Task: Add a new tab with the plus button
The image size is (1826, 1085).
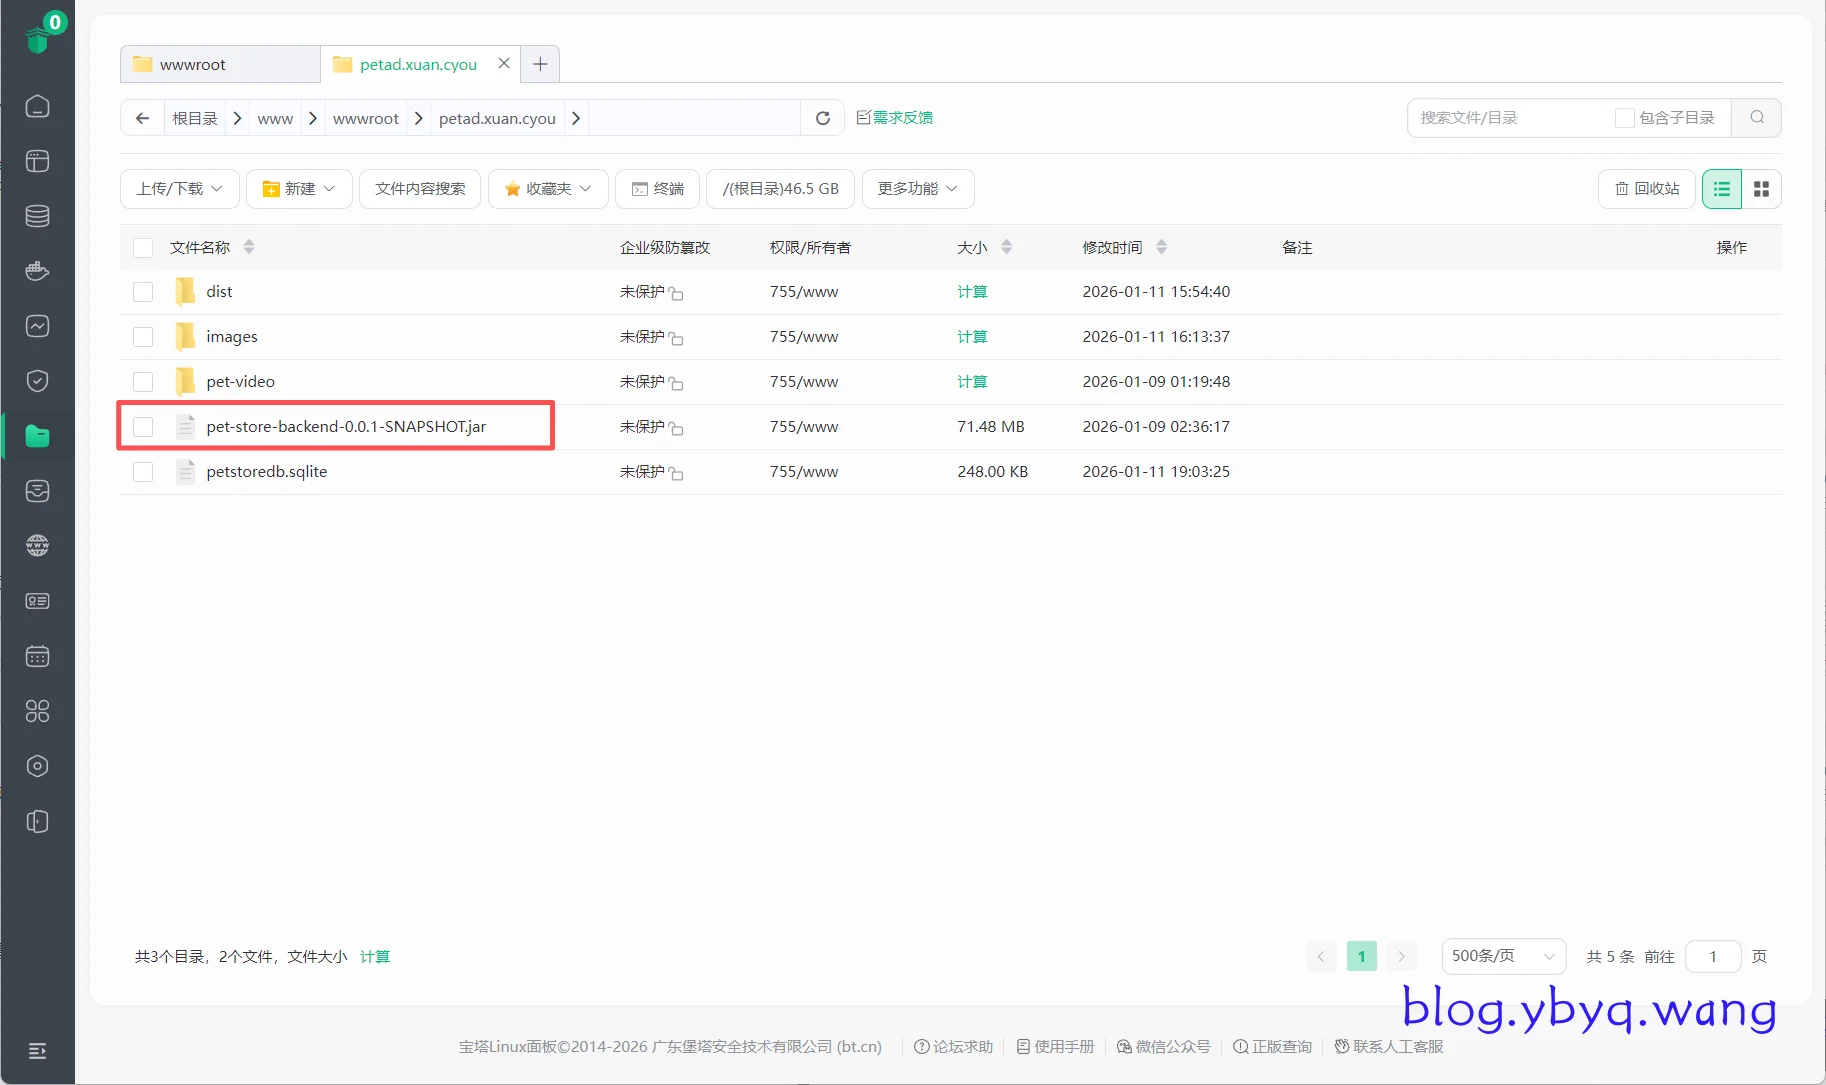Action: pos(540,64)
